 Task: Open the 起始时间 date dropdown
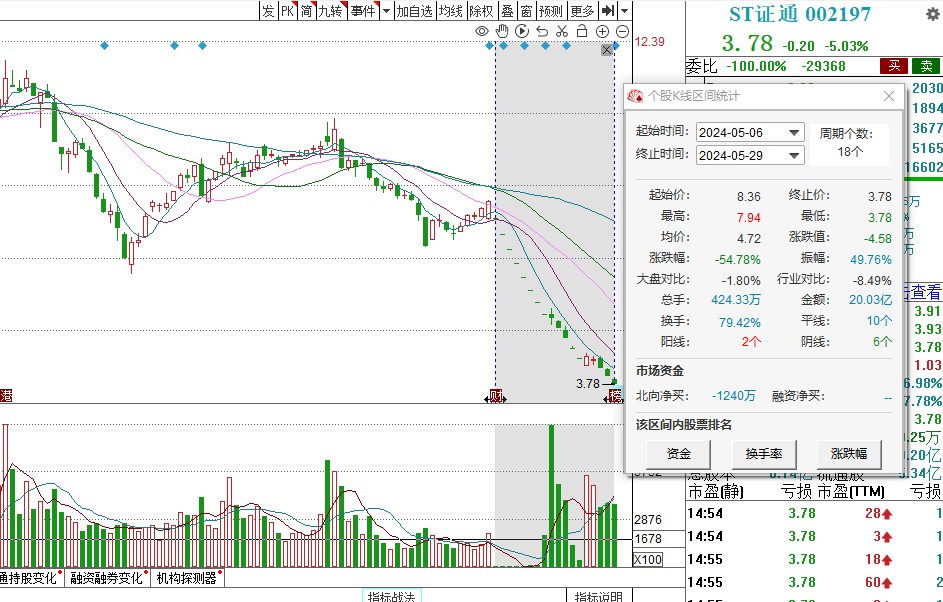coord(794,132)
